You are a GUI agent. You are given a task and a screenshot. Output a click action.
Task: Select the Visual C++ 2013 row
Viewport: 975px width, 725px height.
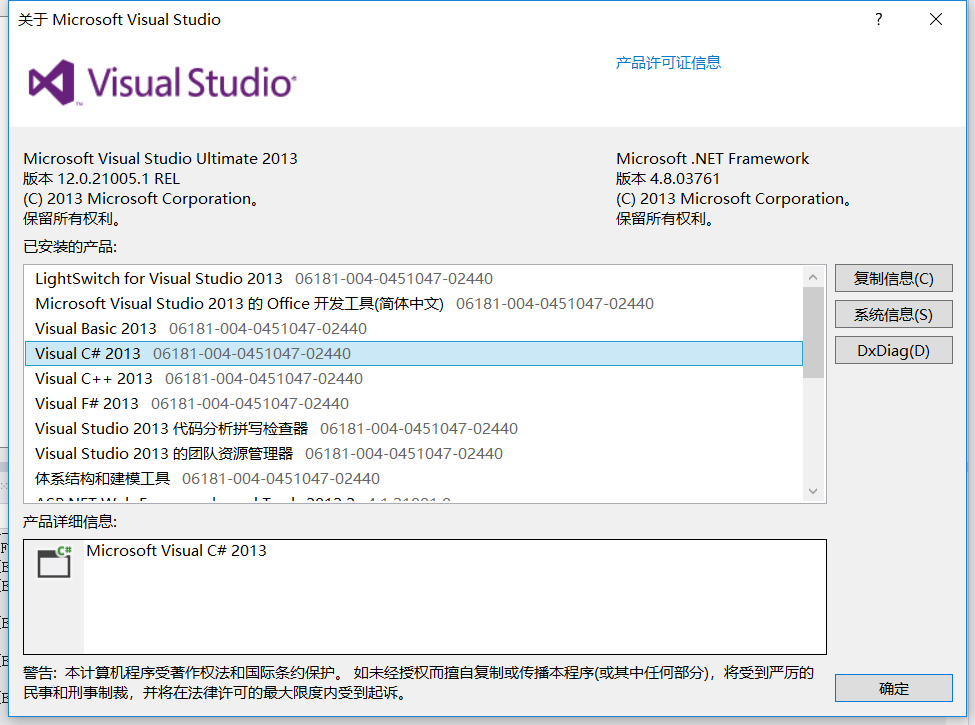[x=414, y=378]
